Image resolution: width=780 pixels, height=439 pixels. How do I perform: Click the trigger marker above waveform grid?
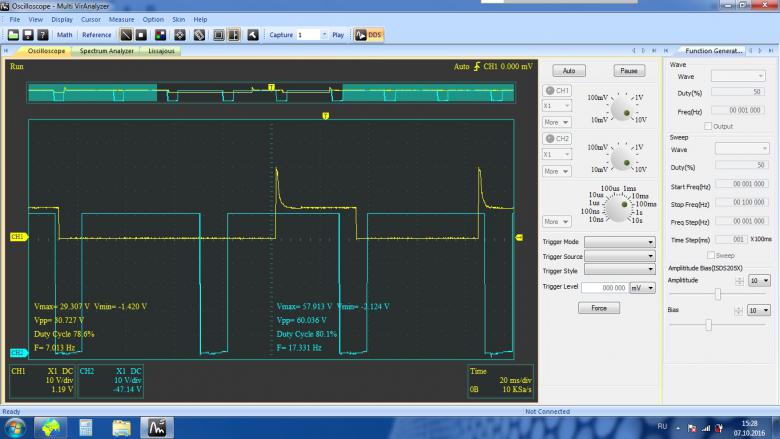click(x=325, y=116)
